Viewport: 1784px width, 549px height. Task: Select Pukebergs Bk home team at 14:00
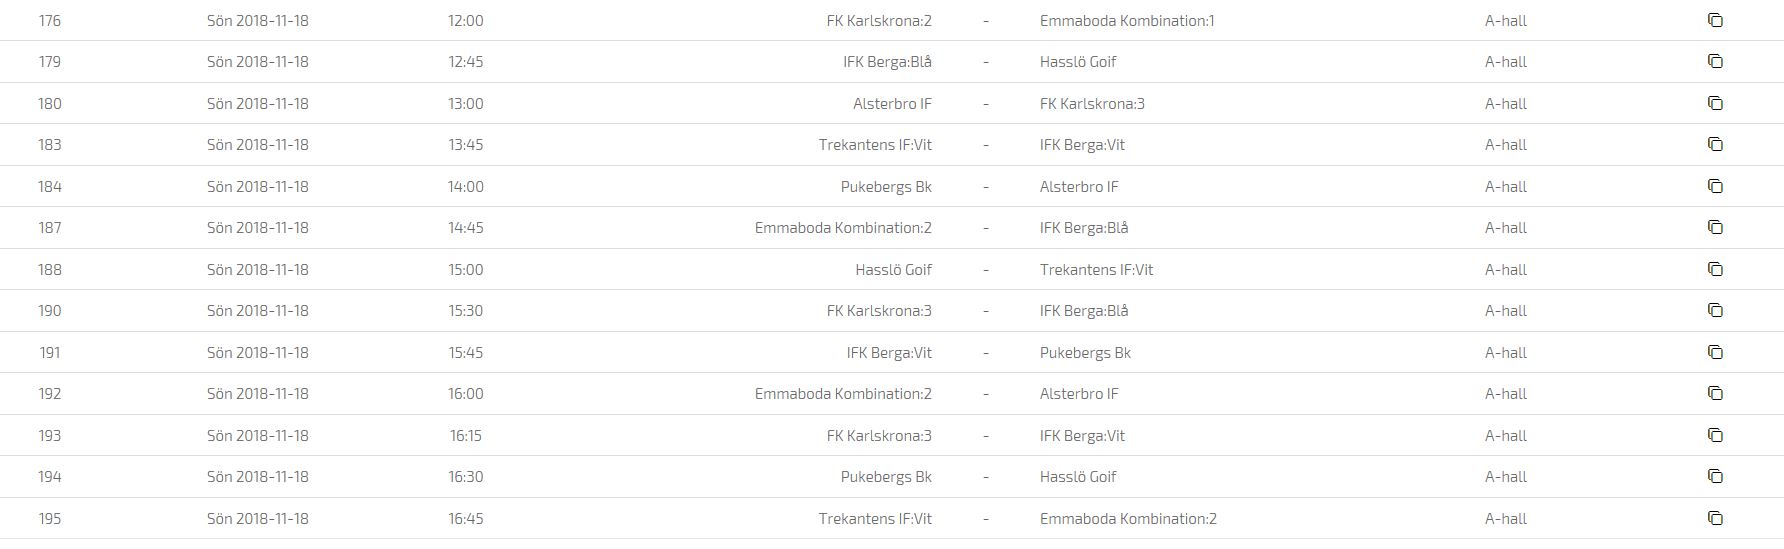point(886,186)
